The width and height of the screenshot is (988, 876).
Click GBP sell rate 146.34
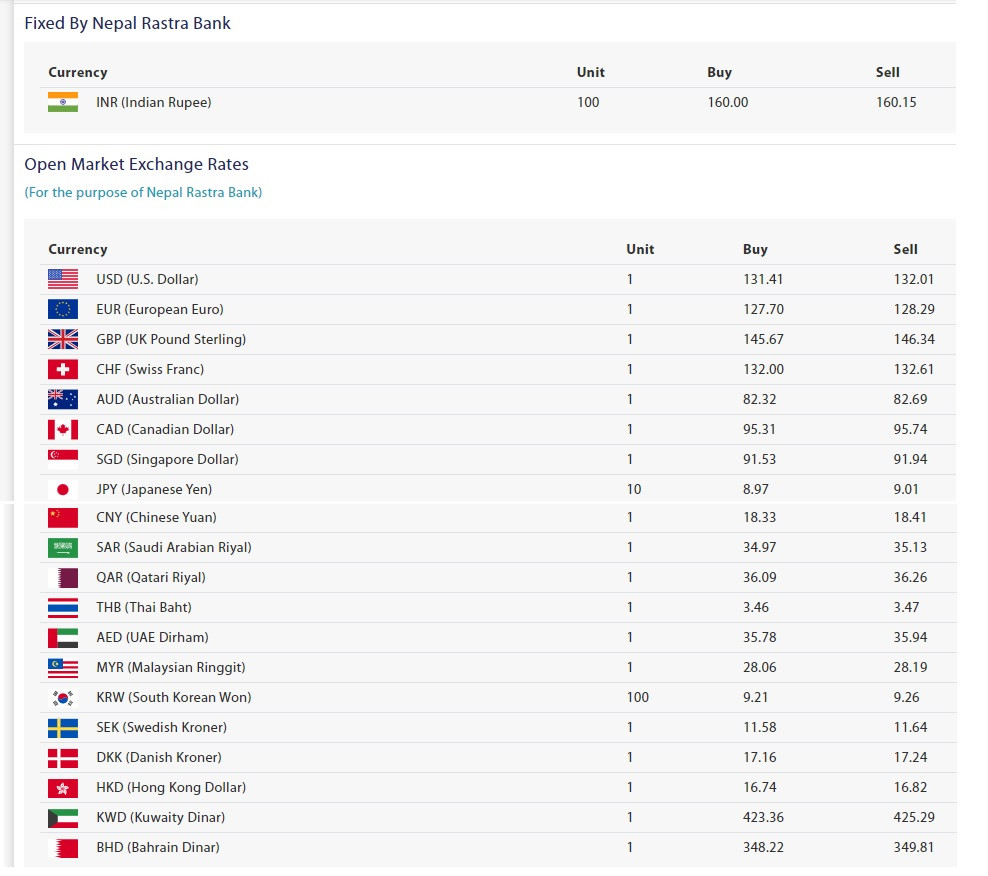pyautogui.click(x=914, y=339)
